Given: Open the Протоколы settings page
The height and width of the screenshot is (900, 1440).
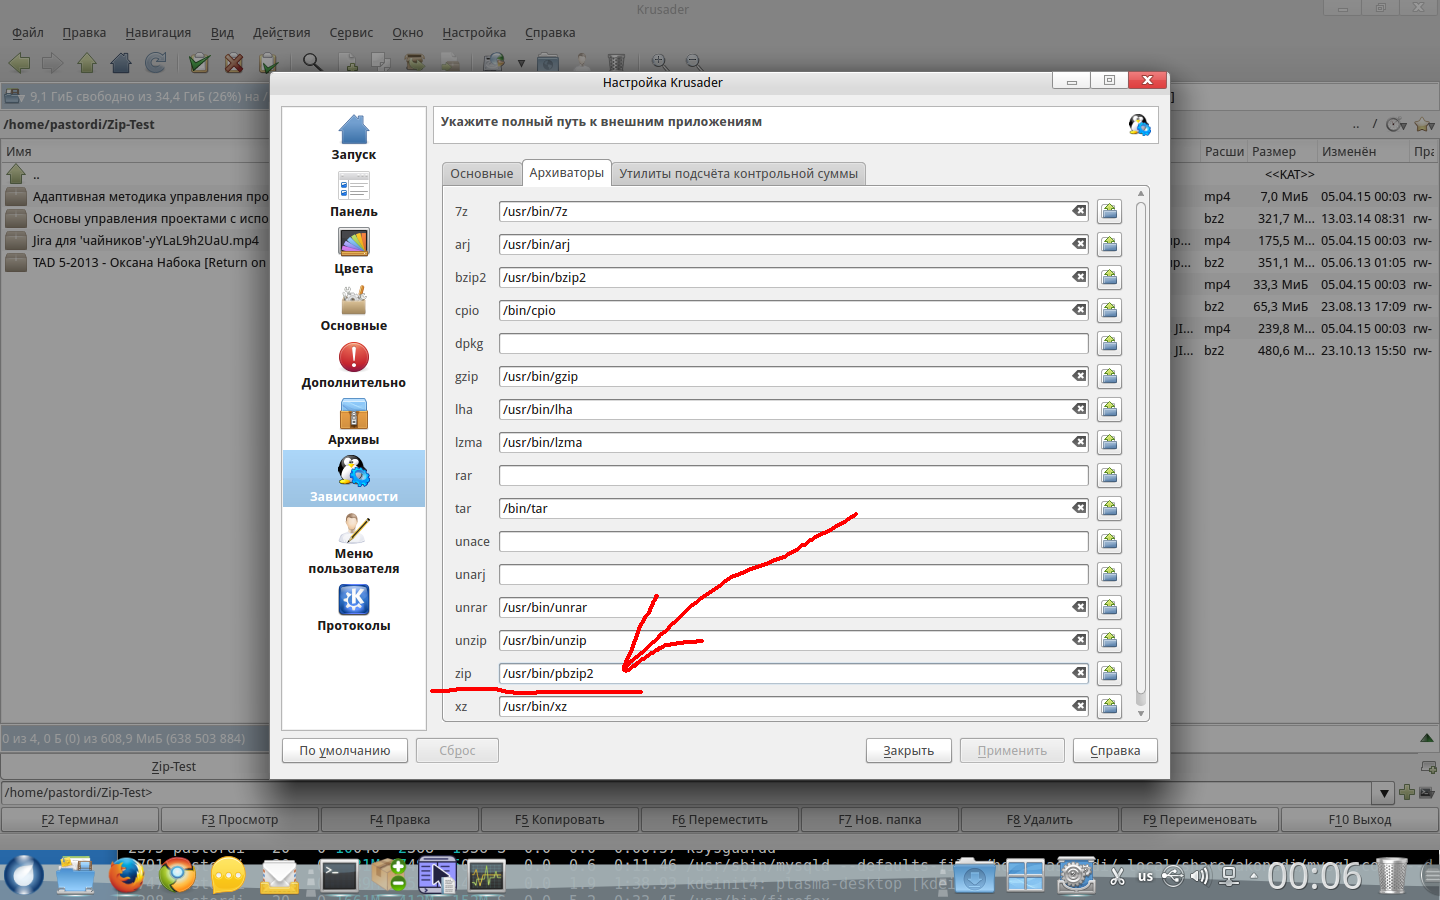Looking at the screenshot, I should coord(354,609).
